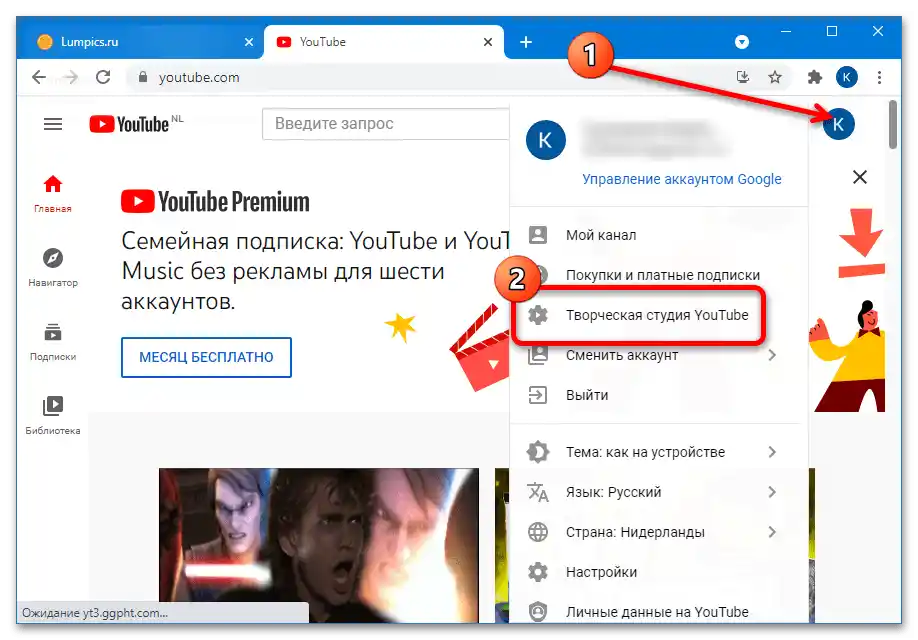Click the install app icon in address bar

742,77
